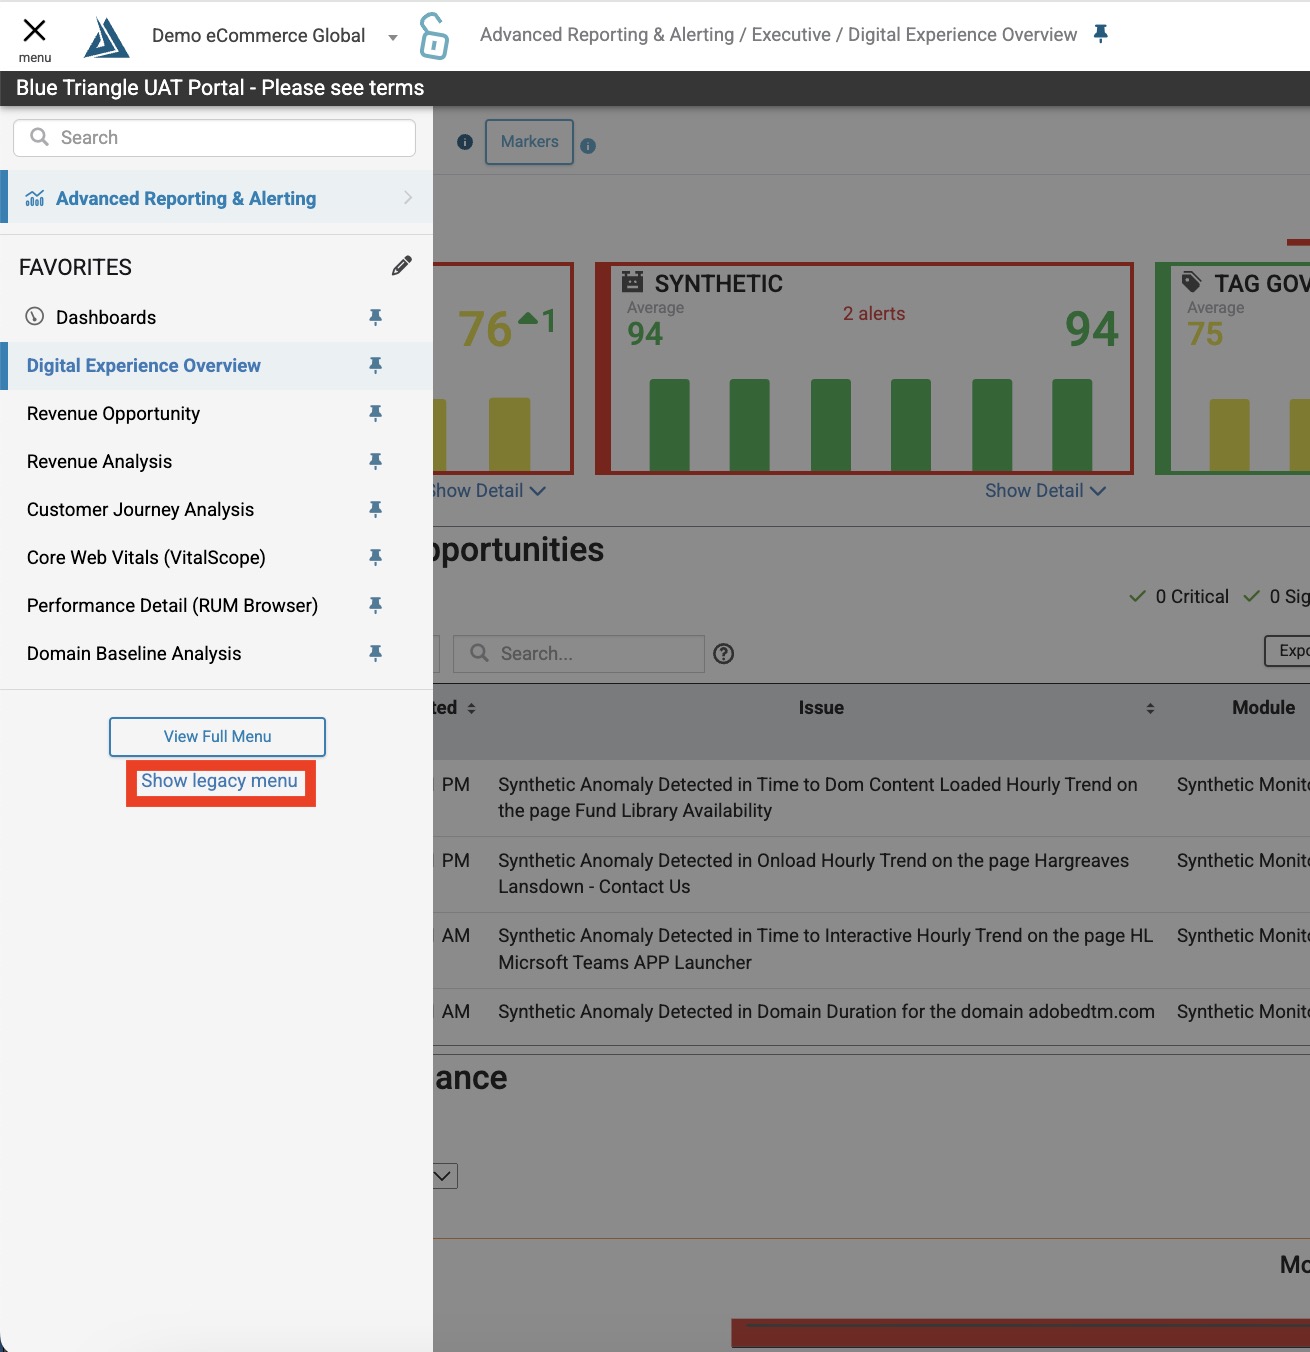Click info icon left of Markers
This screenshot has width=1310, height=1352.
464,142
